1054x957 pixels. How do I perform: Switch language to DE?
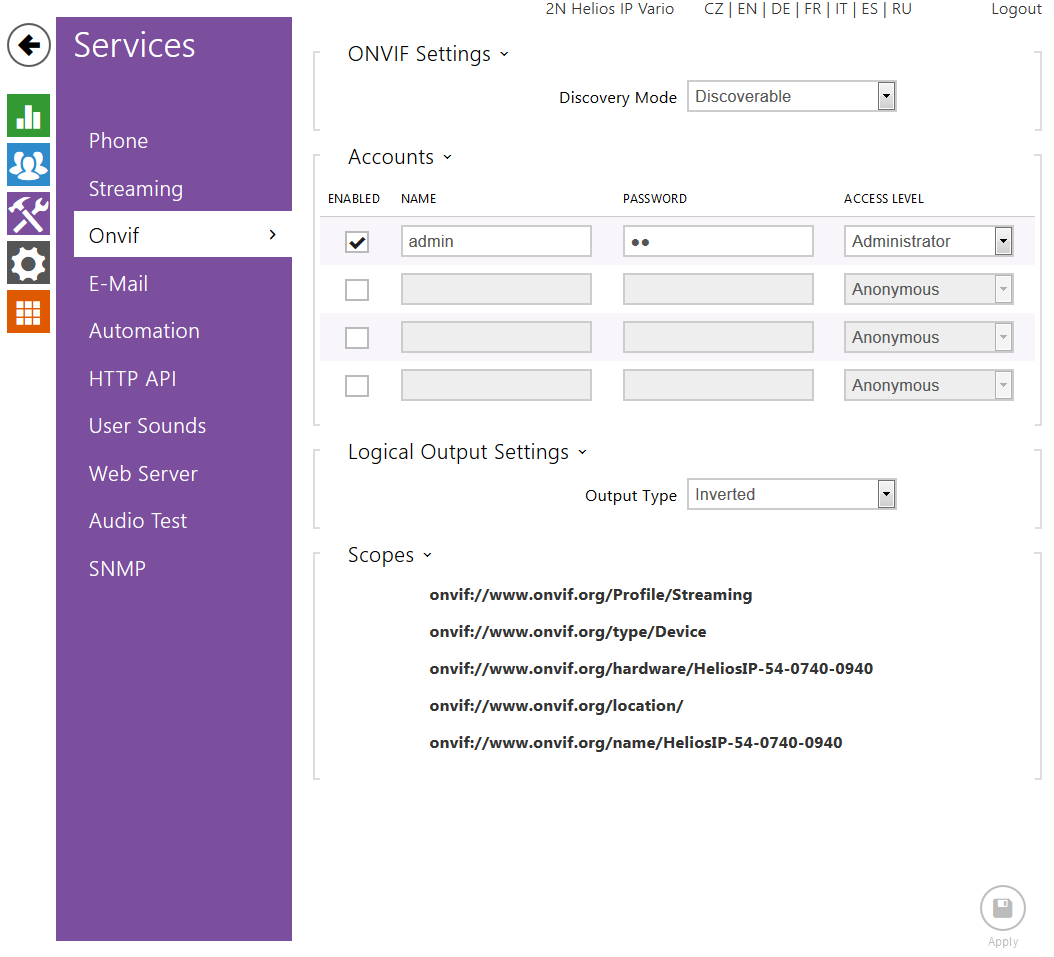(780, 9)
